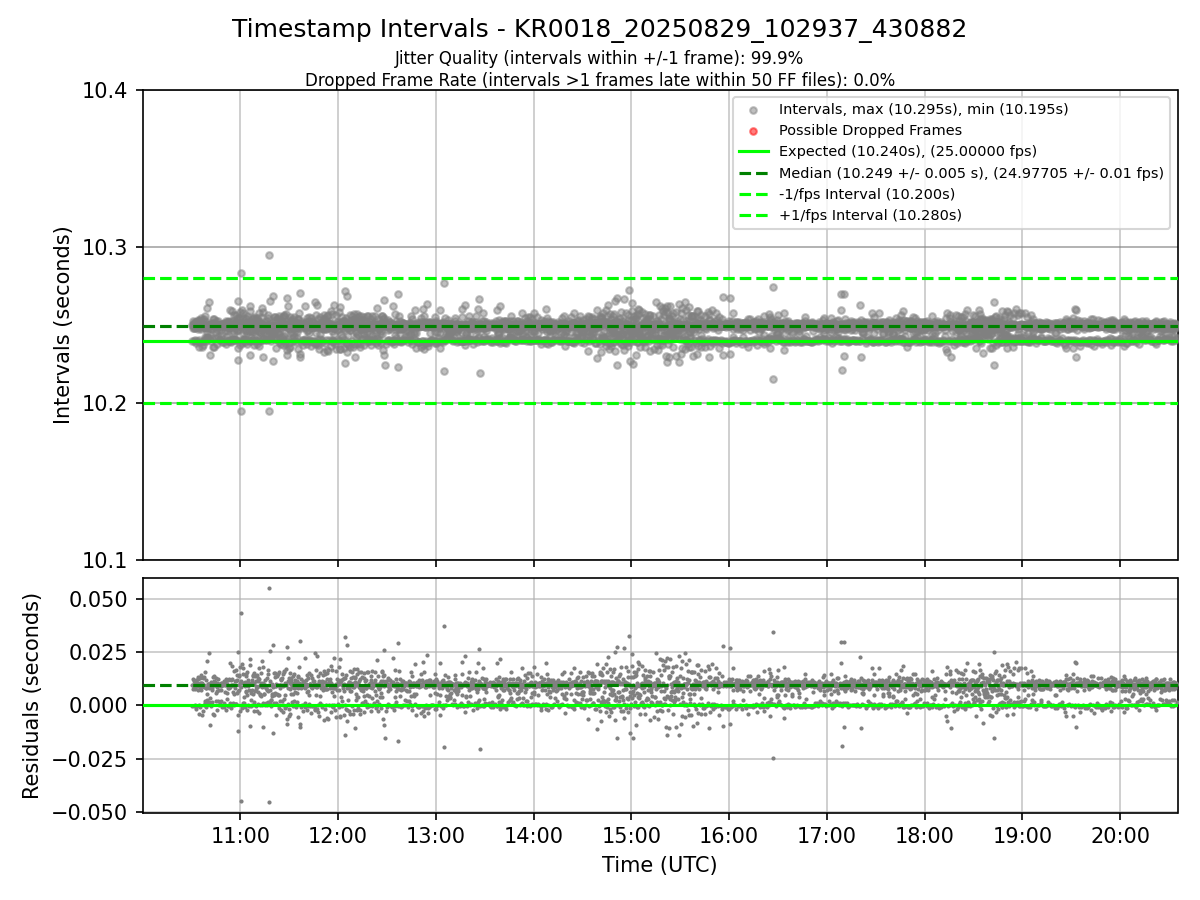Screen dimensions: 1200x900
Task: Click legend entry Intervals, max (10.295s), min (10.195s)
Action: 923,109
